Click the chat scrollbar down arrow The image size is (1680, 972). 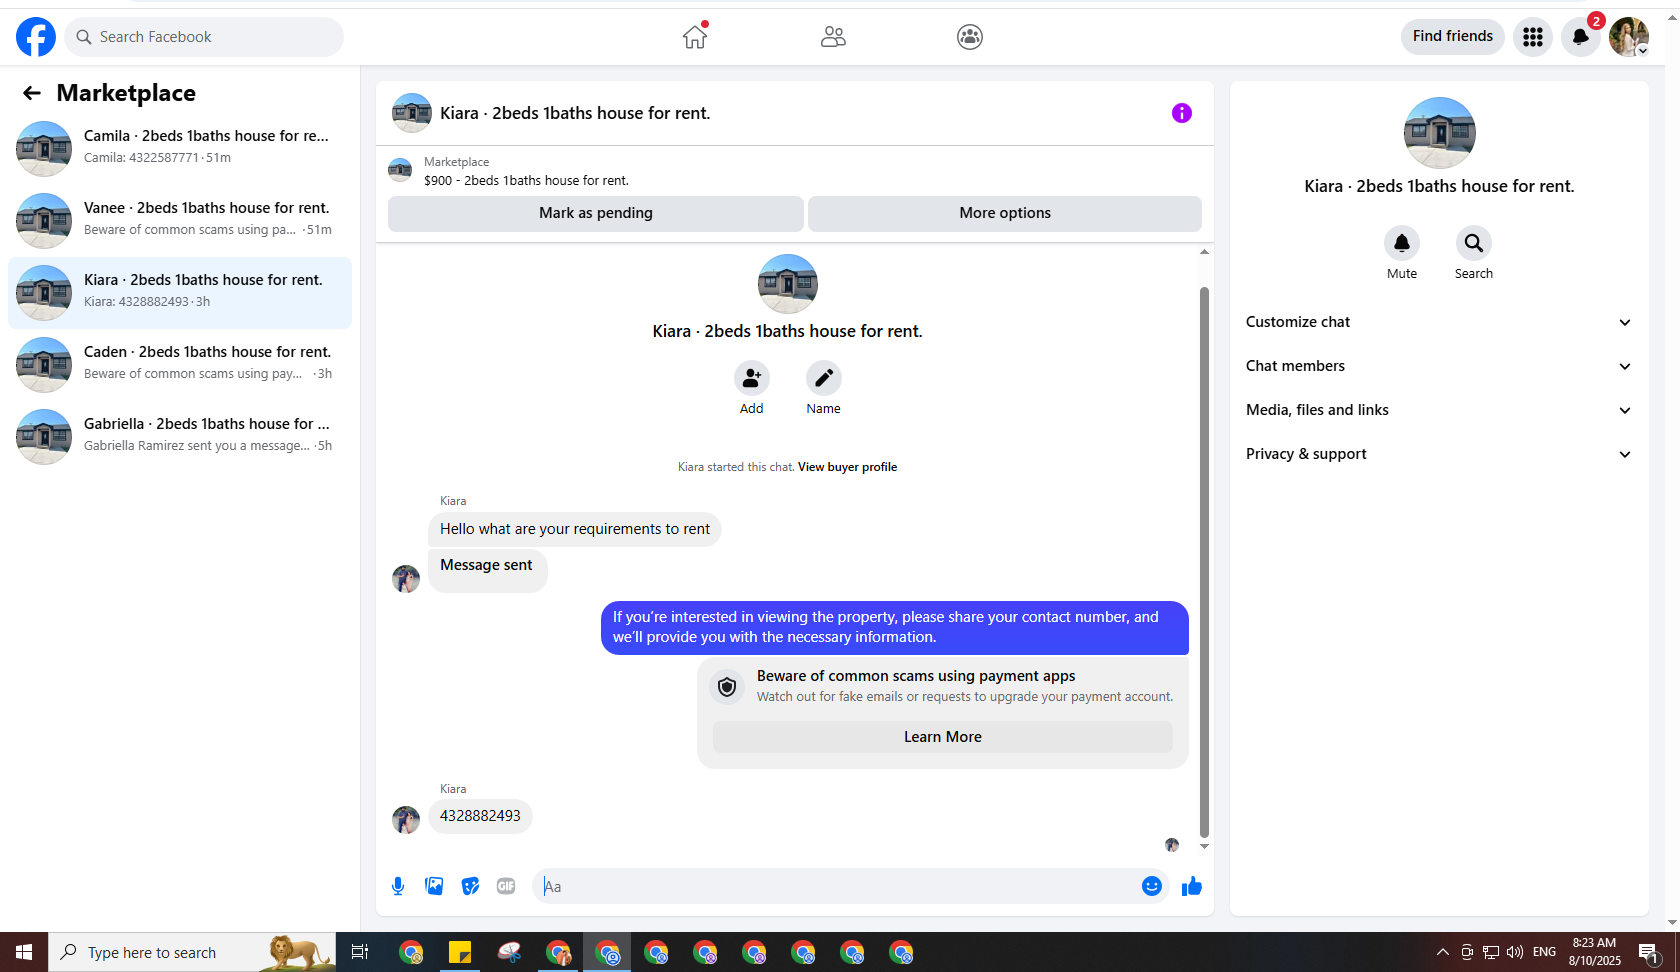[x=1204, y=846]
